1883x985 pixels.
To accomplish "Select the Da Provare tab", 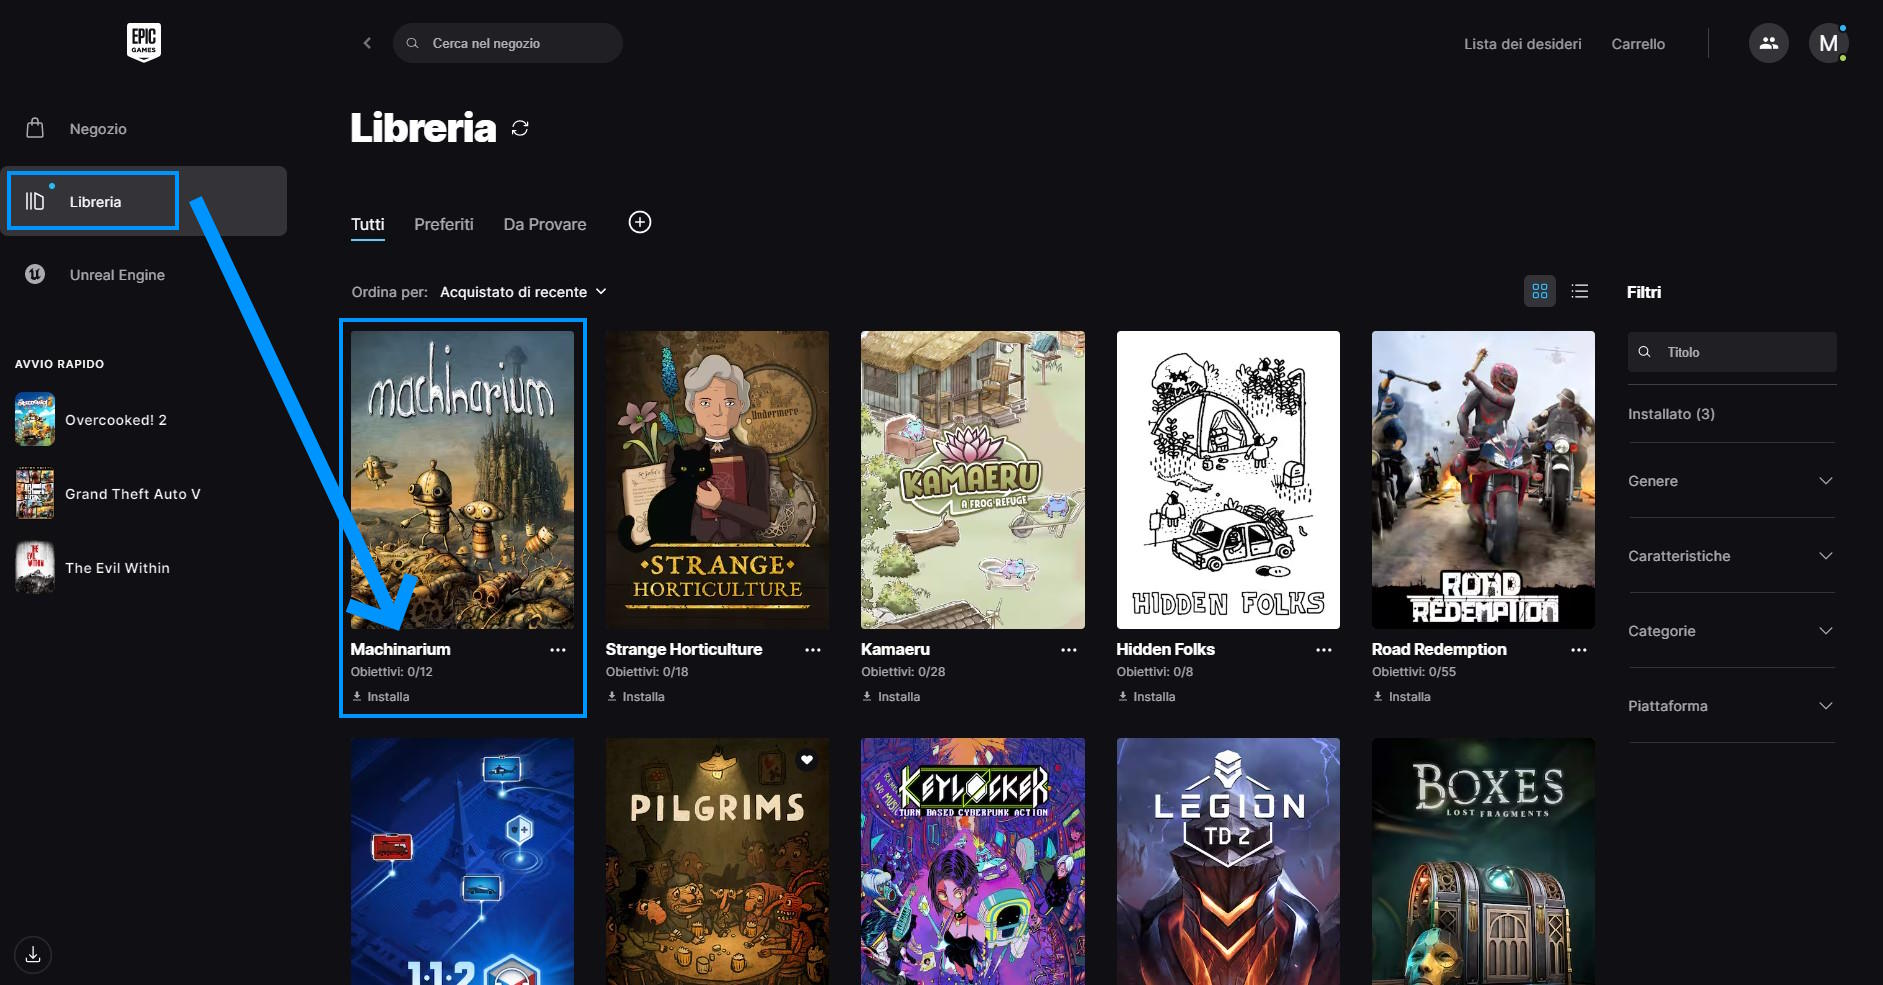I will [545, 224].
